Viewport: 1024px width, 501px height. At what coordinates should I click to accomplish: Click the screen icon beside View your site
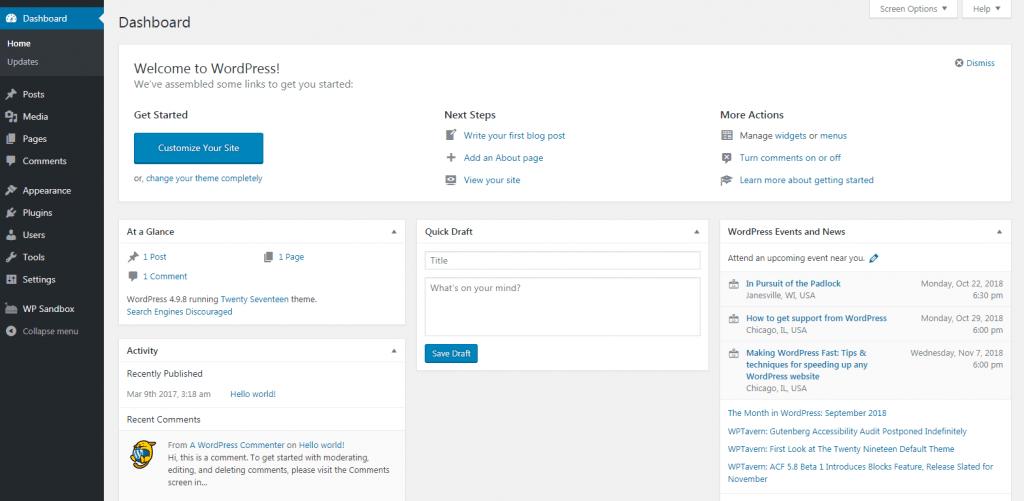(451, 180)
